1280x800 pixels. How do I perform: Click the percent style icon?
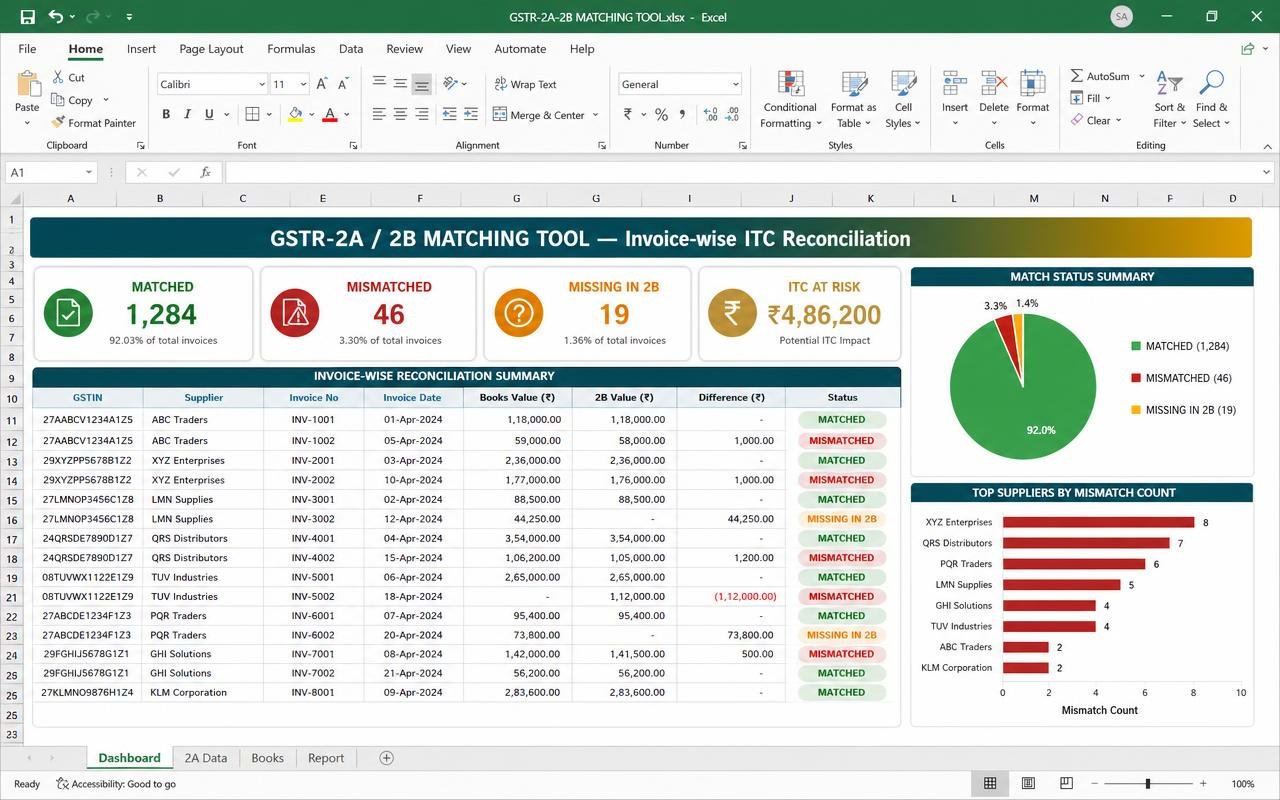[661, 115]
